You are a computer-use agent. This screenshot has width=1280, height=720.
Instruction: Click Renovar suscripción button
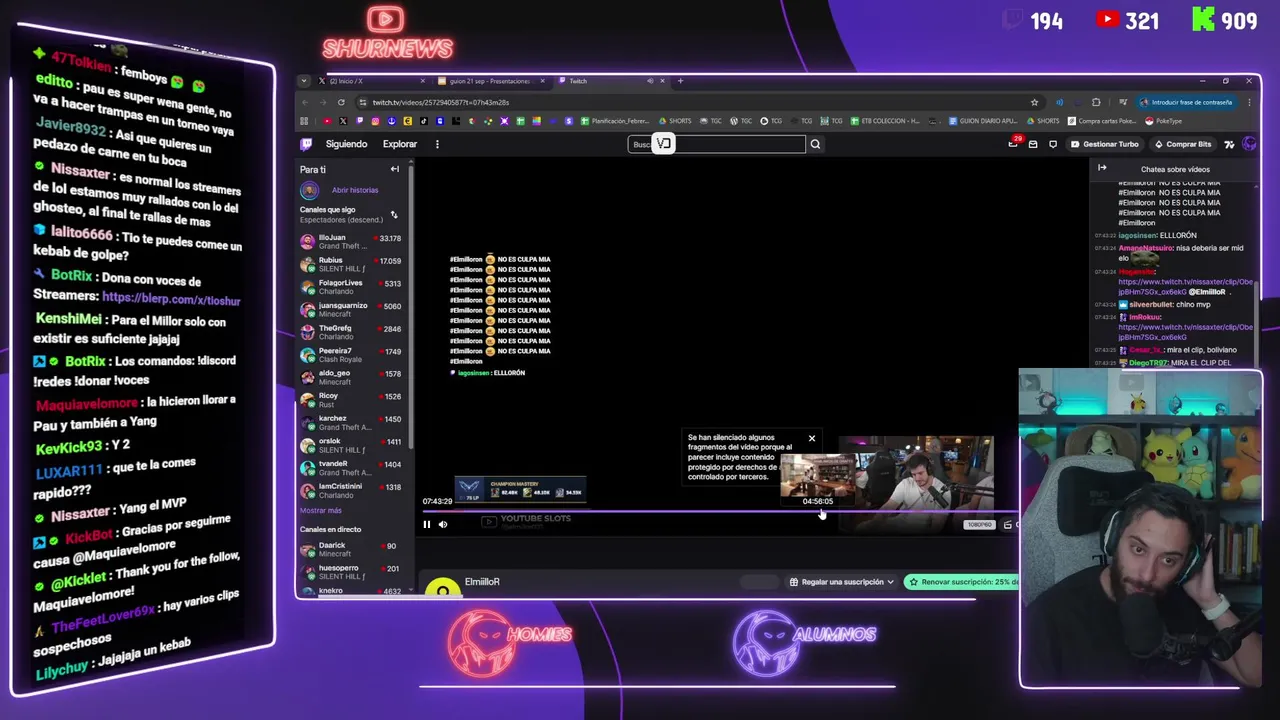(x=963, y=582)
